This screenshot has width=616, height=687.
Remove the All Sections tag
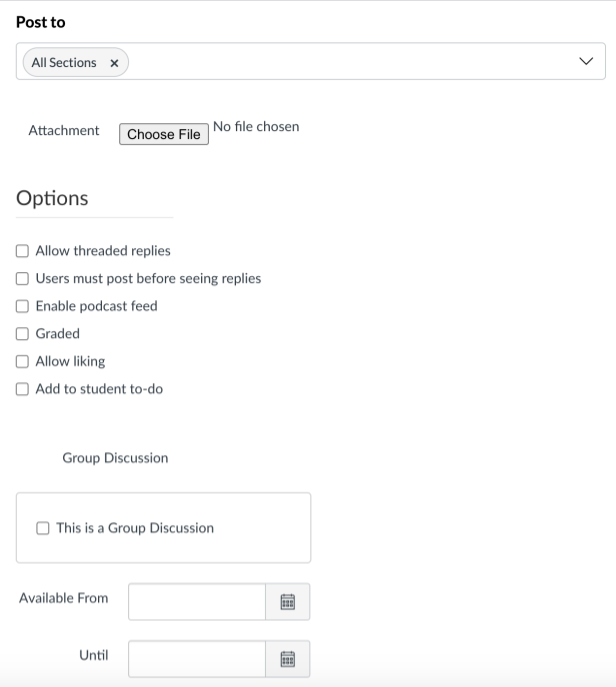tap(114, 63)
